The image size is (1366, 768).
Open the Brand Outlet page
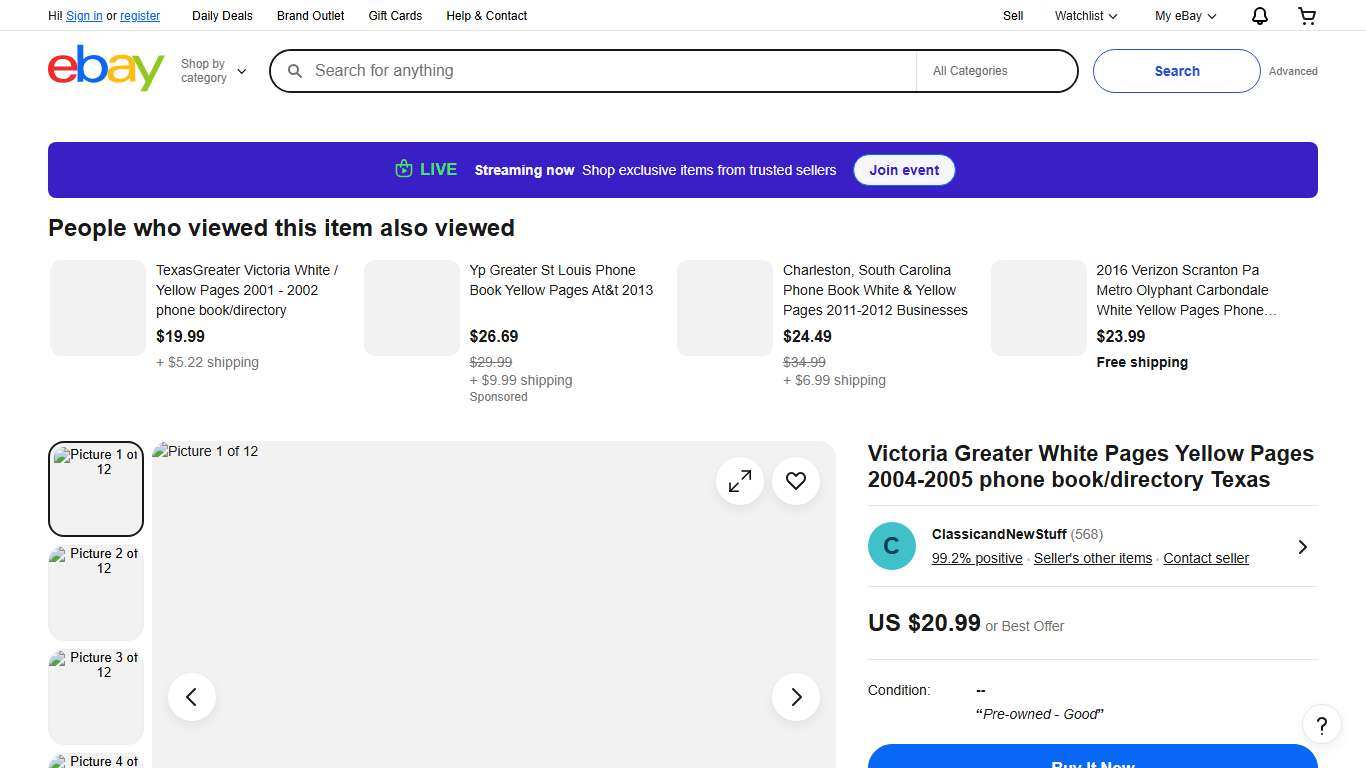310,16
